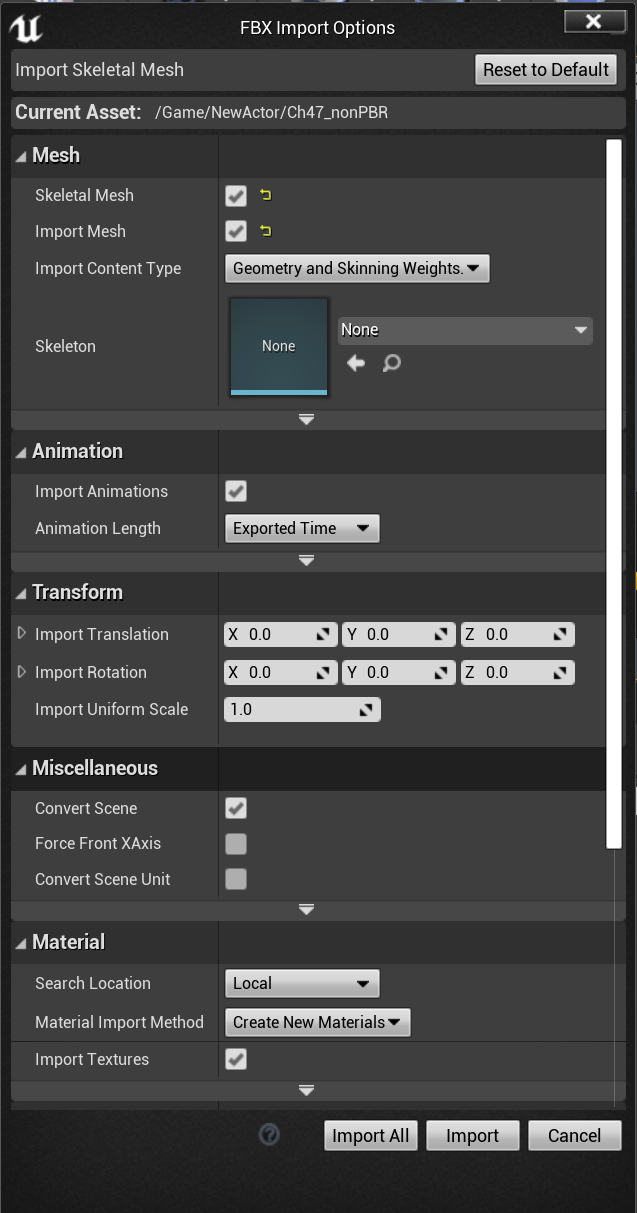Click spinner handle on Import Translation Z
This screenshot has height=1213, width=637.
[560, 634]
